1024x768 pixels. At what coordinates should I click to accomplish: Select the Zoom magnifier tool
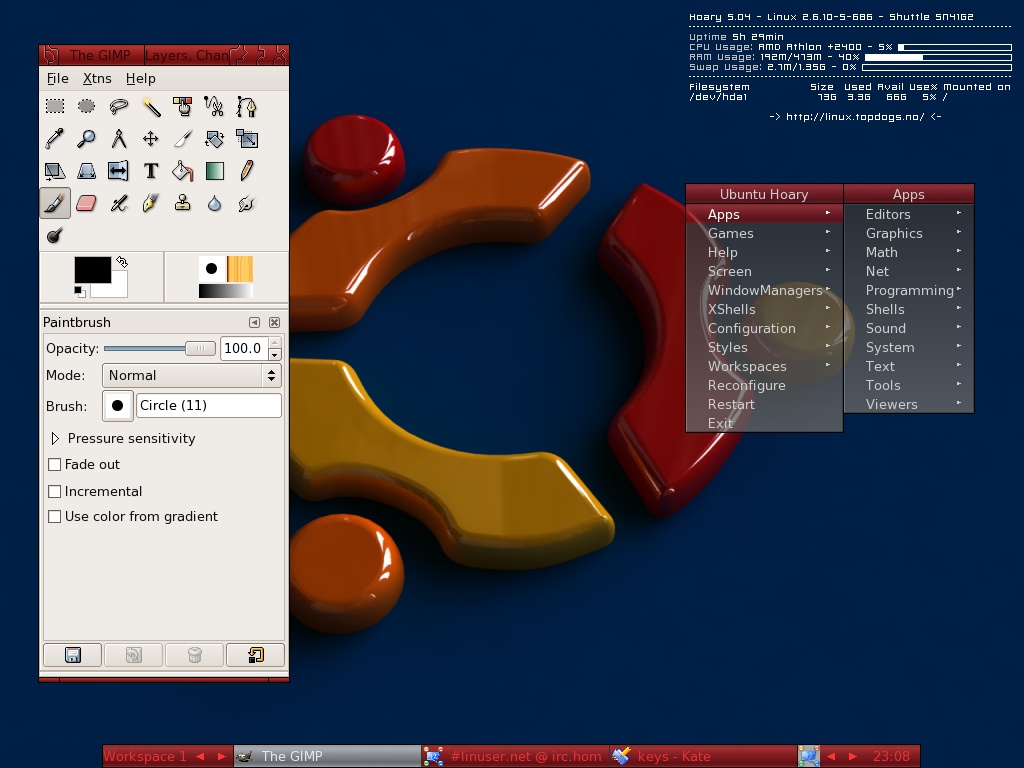(x=86, y=138)
